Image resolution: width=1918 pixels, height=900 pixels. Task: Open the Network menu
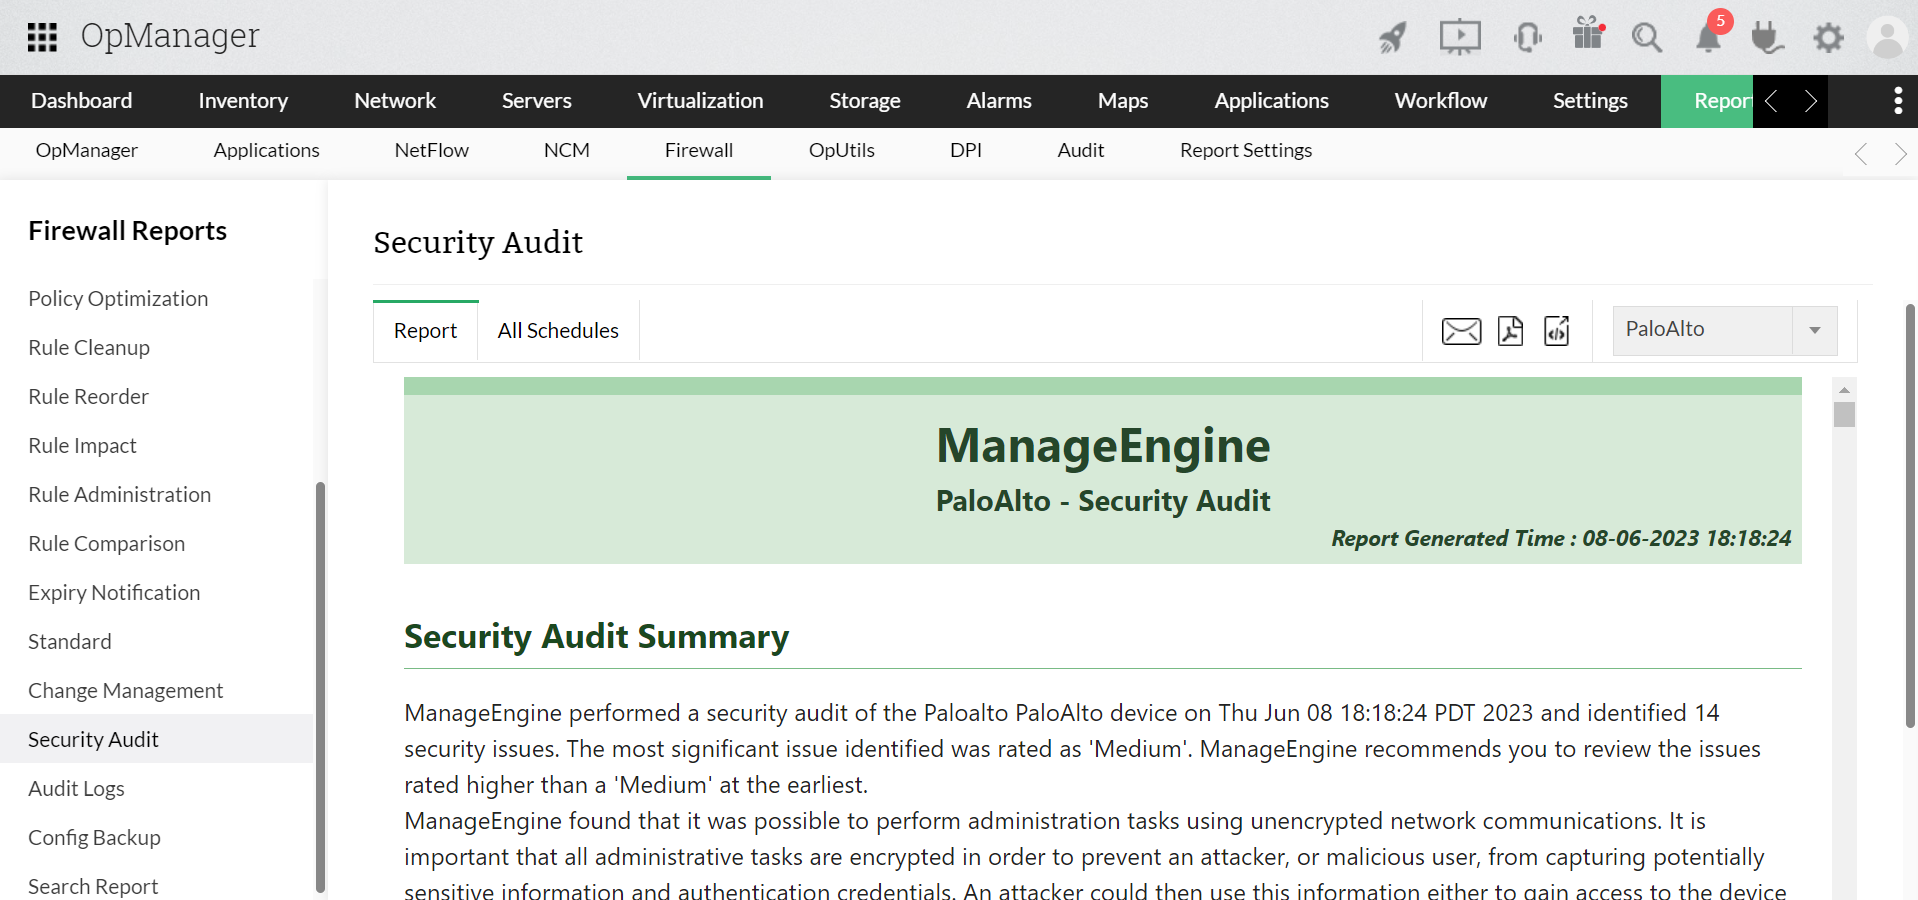coord(395,101)
